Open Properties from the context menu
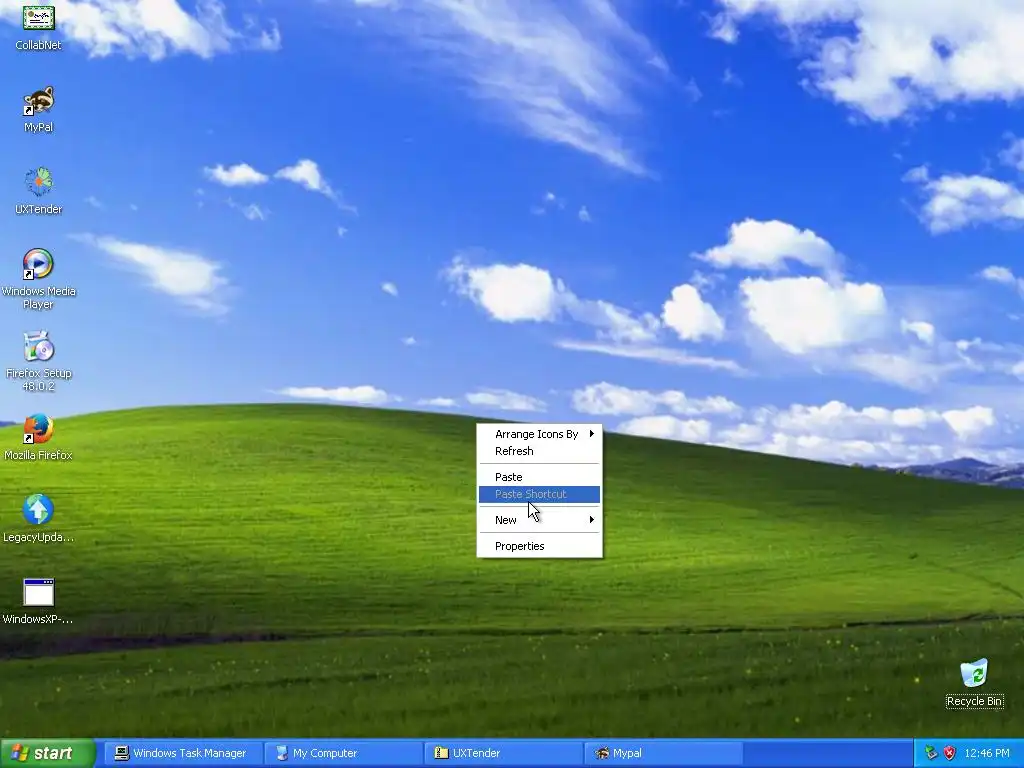The height and width of the screenshot is (768, 1024). pos(539,546)
